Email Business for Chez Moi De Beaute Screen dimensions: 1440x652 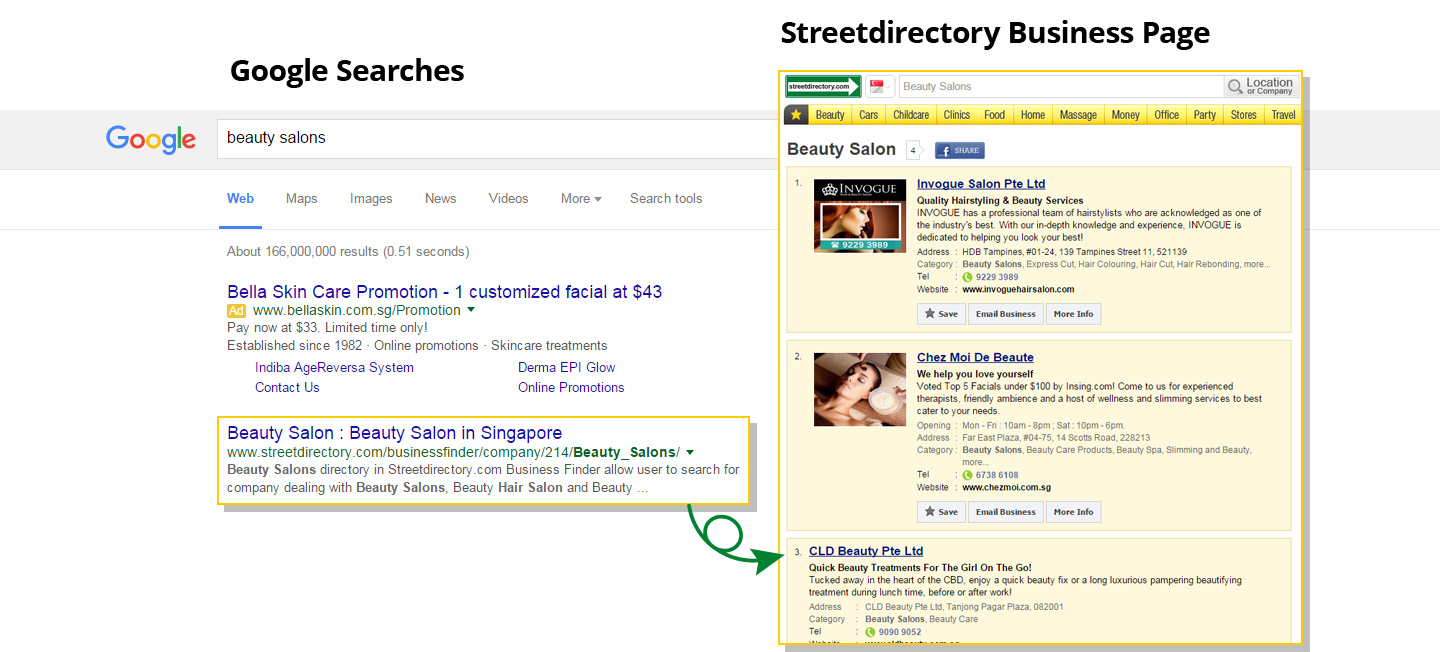pyautogui.click(x=1005, y=512)
